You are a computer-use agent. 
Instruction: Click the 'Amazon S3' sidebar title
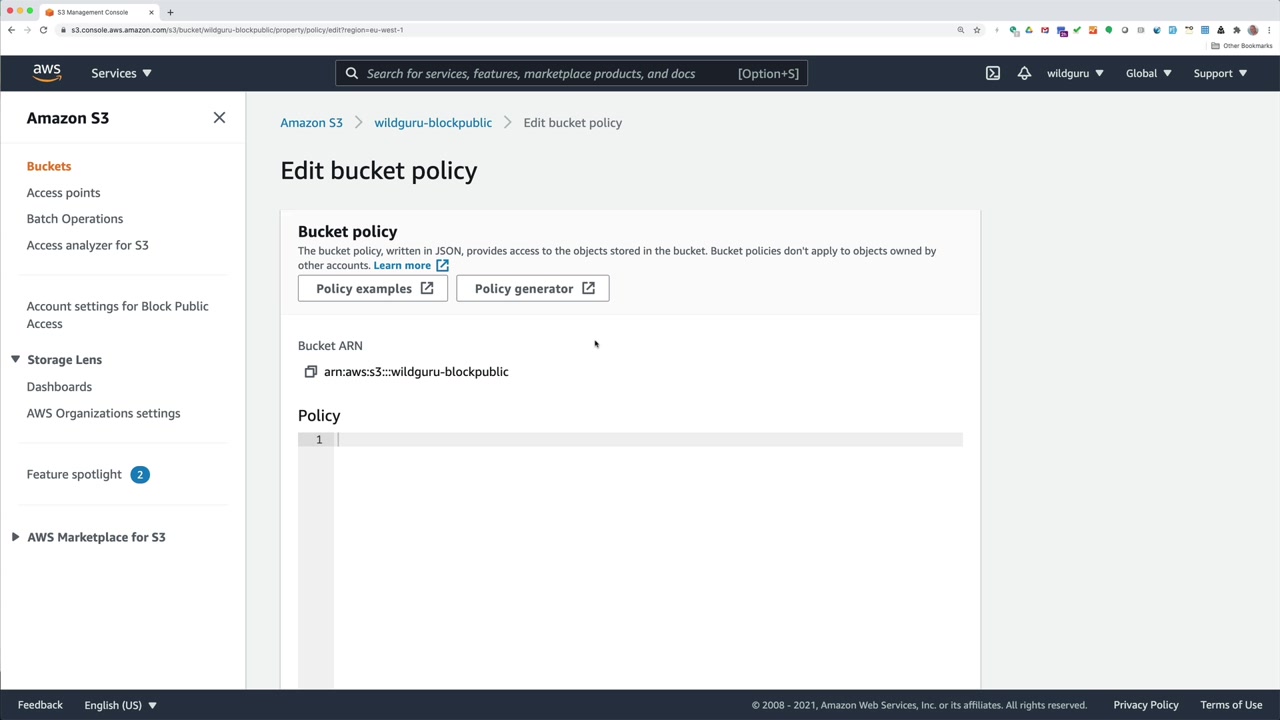point(68,118)
